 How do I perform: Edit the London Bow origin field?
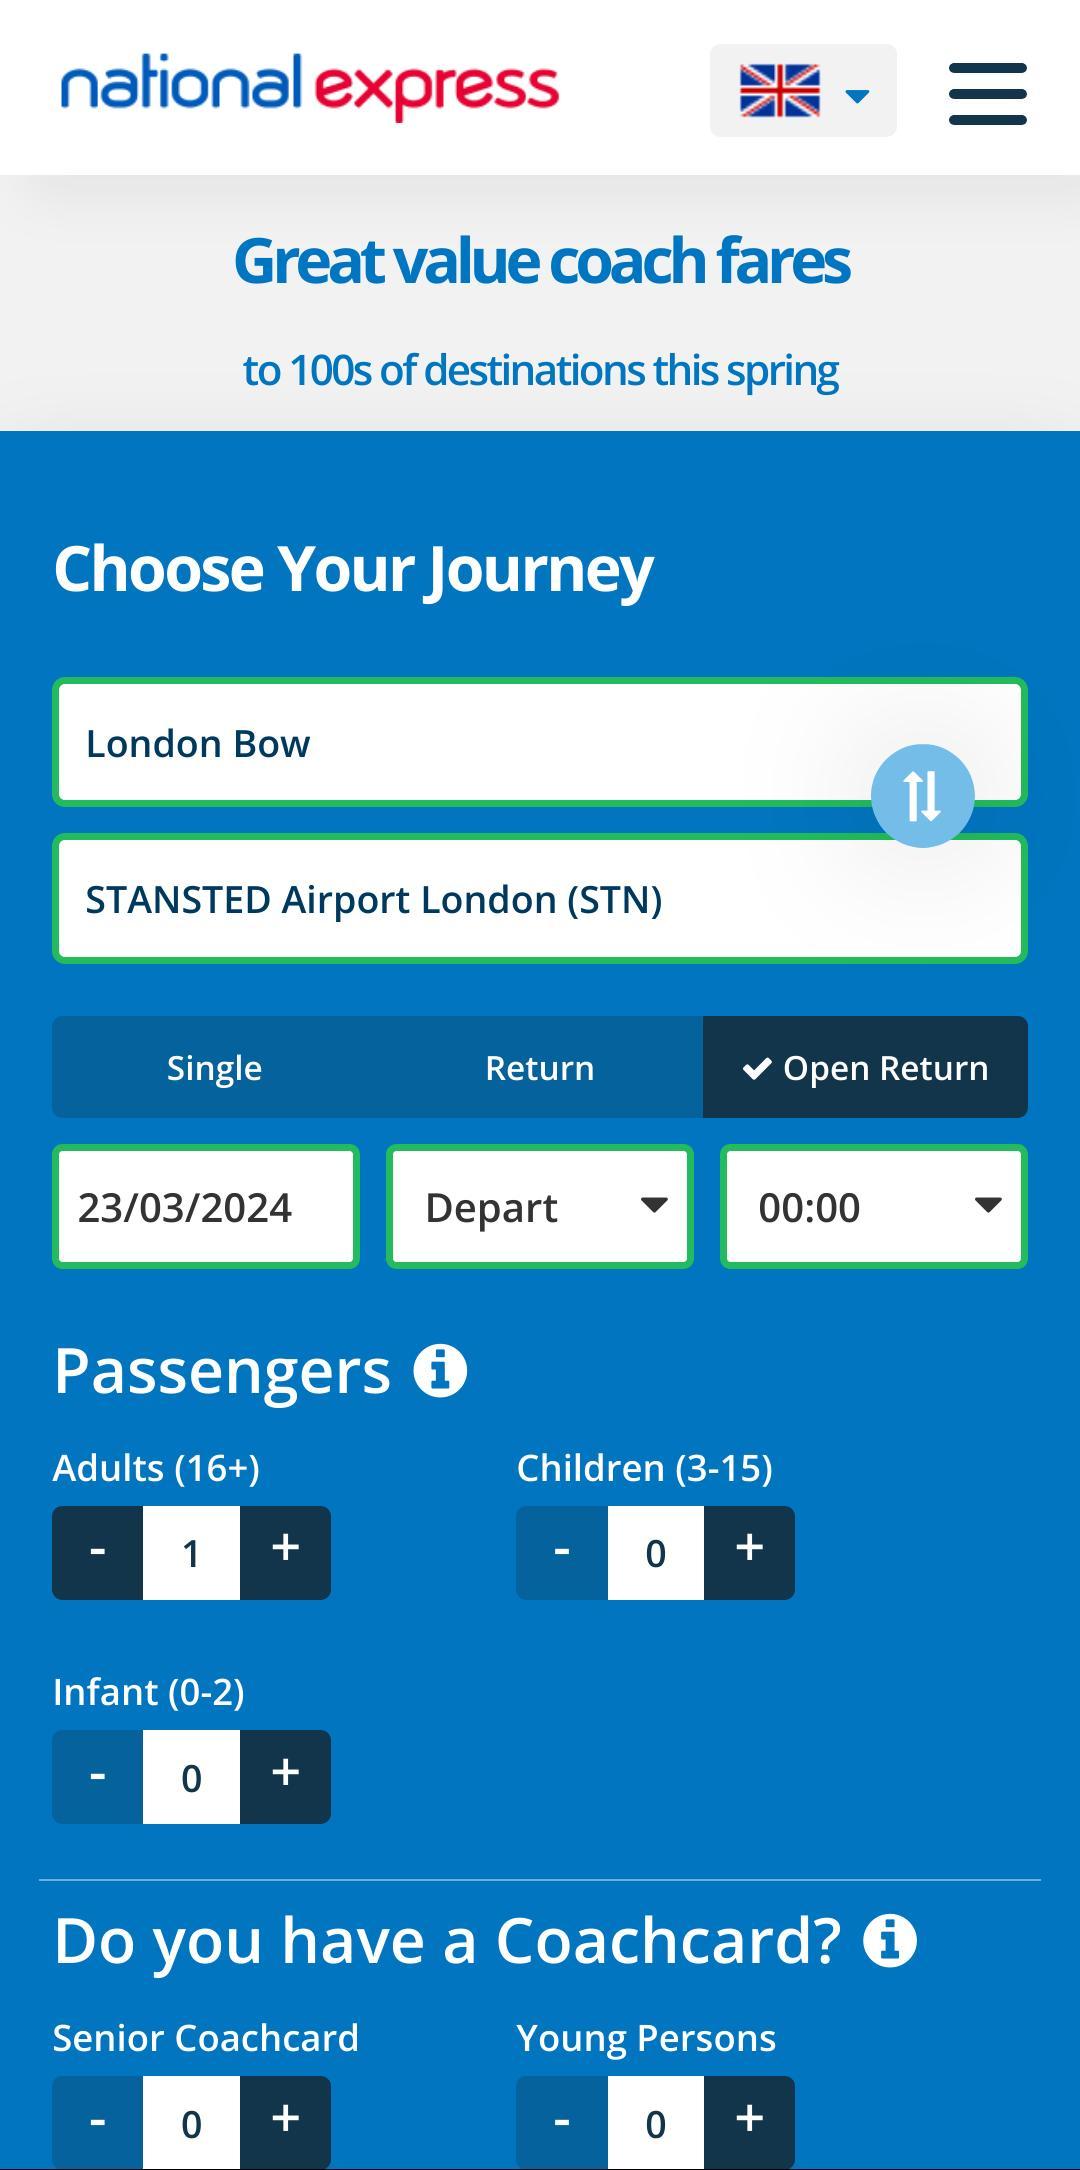(450, 743)
